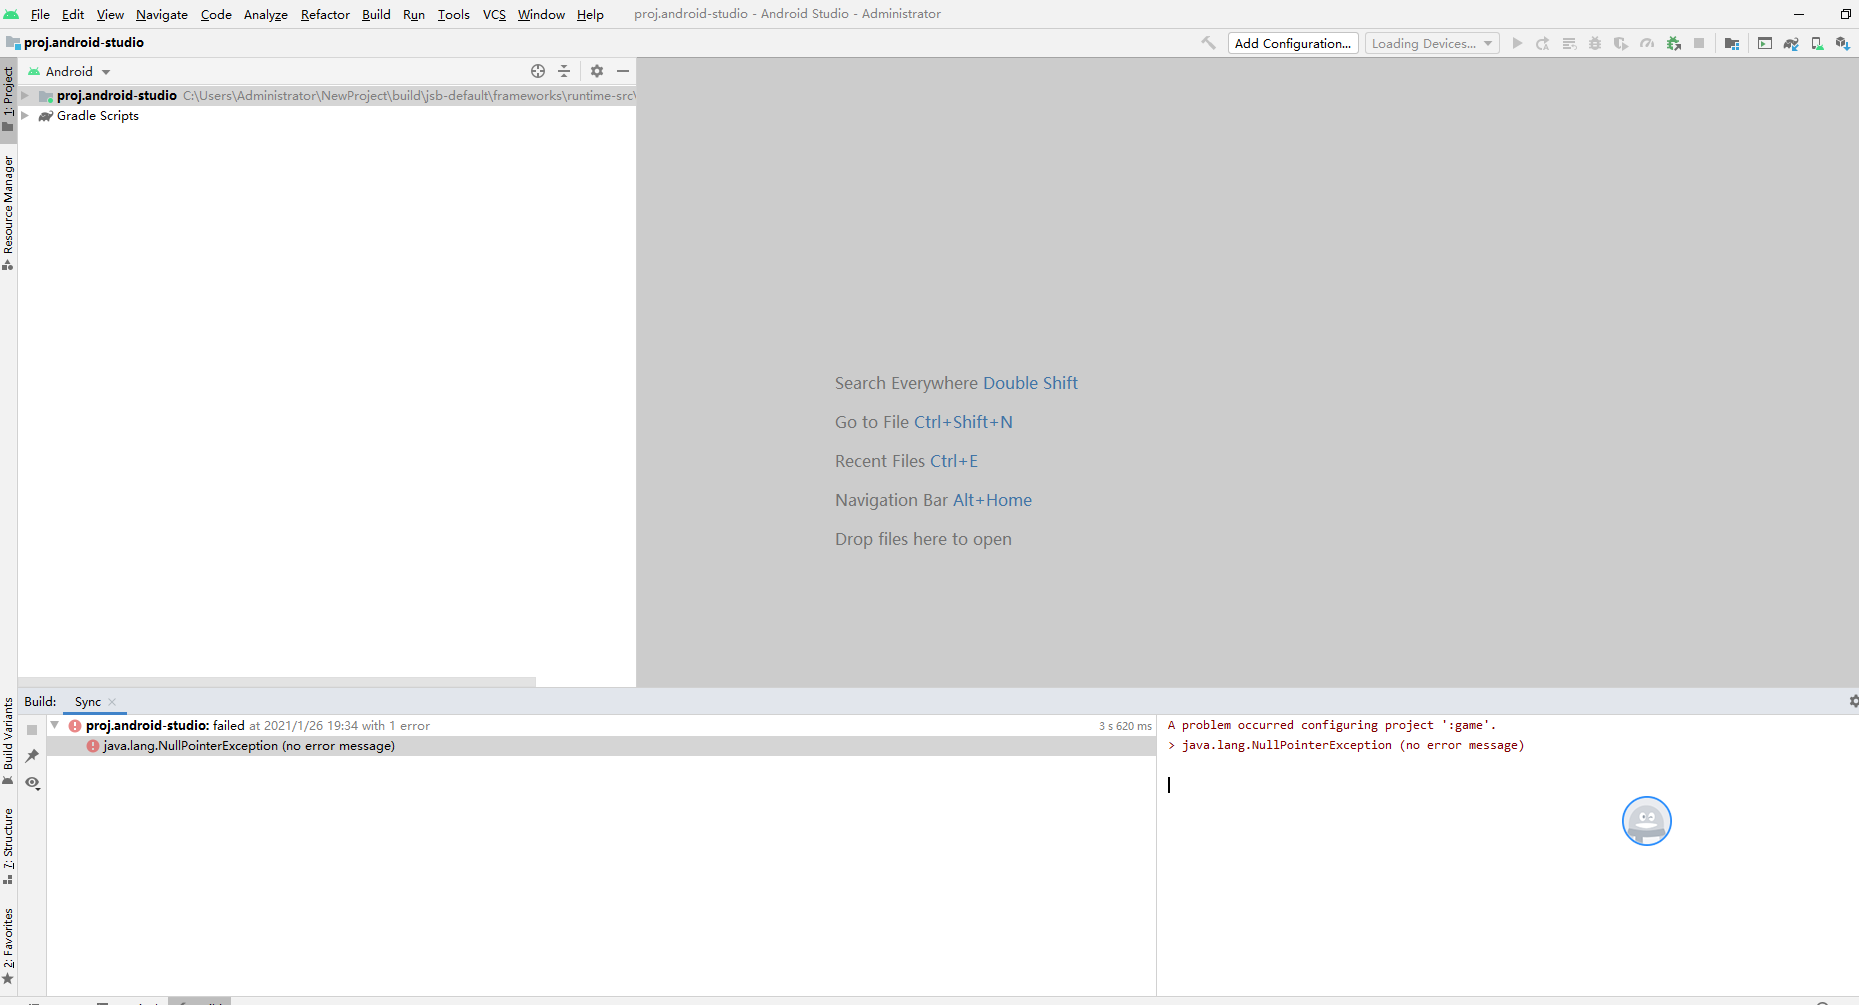Open the Navigate menu

[x=162, y=14]
